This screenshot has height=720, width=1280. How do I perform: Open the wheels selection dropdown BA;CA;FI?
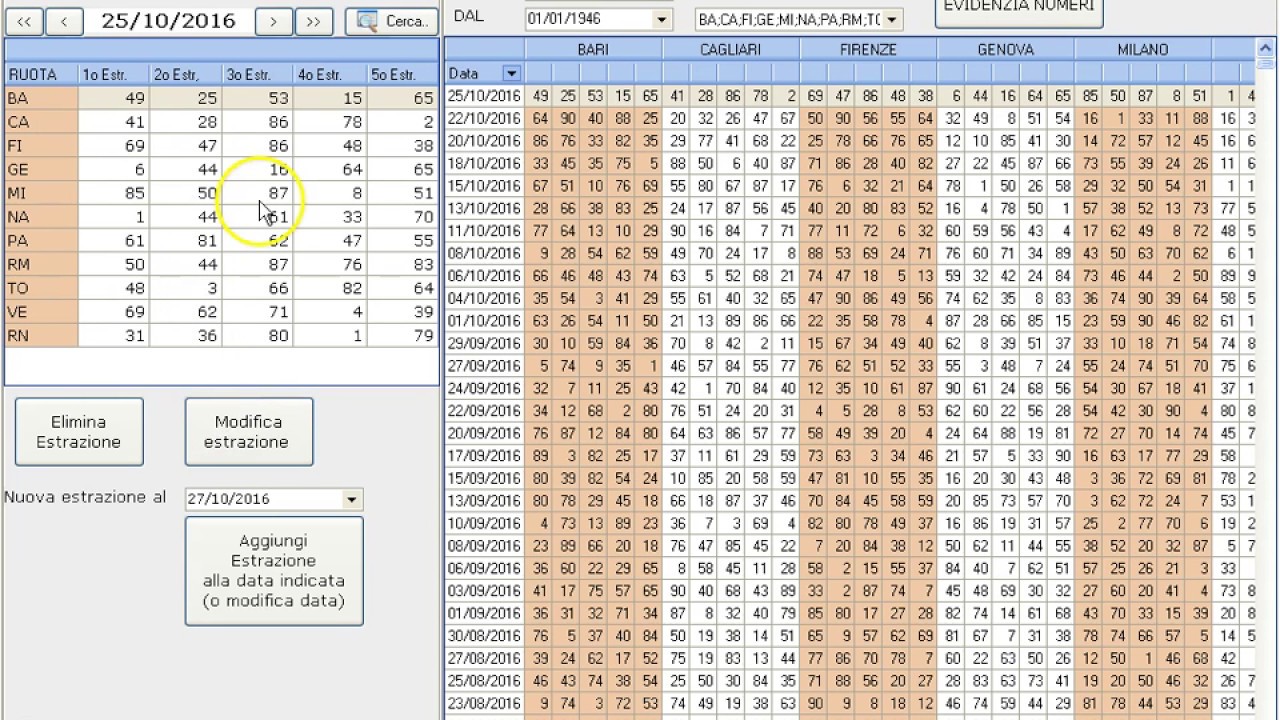pyautogui.click(x=892, y=19)
